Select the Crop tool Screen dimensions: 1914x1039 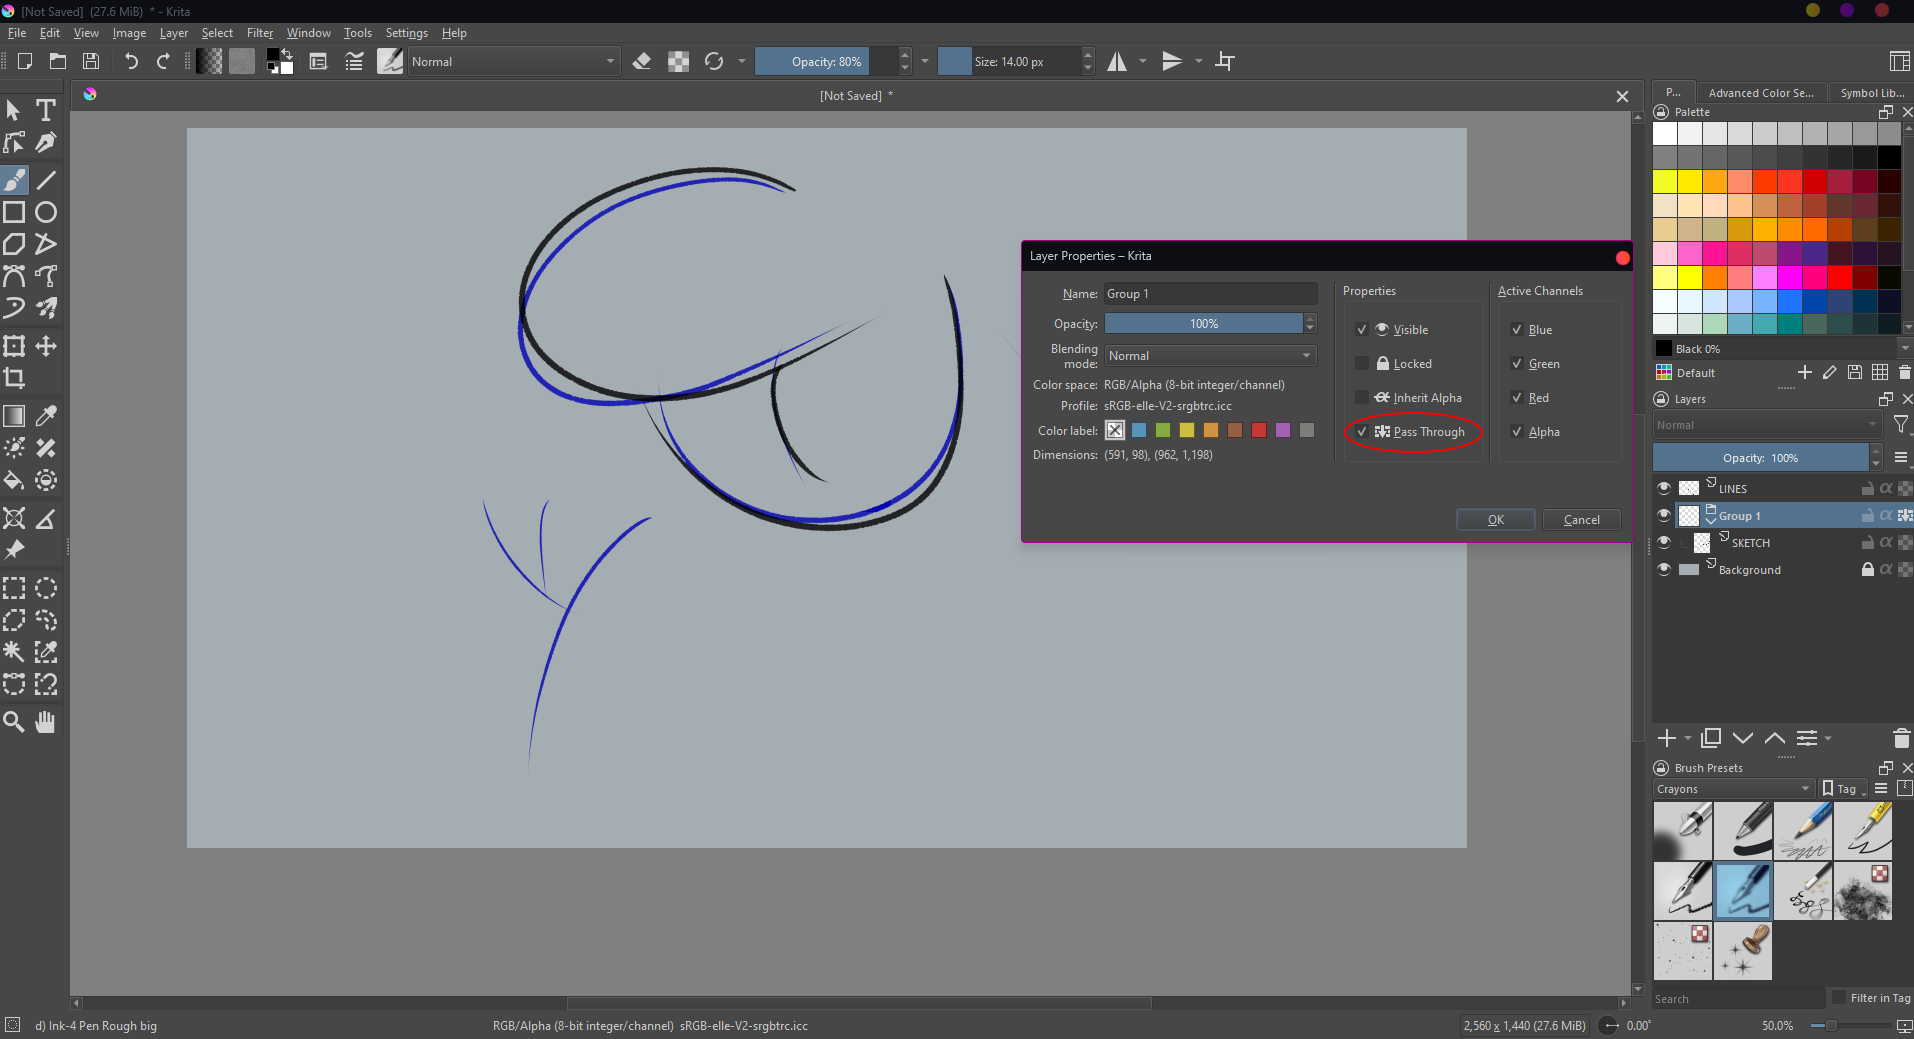coord(14,379)
